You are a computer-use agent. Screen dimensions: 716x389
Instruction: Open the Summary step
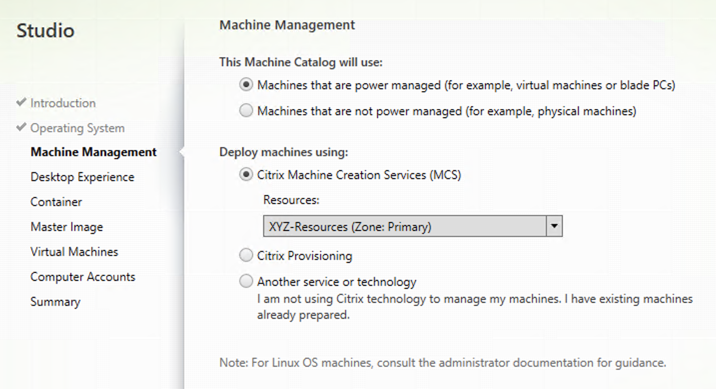(55, 302)
